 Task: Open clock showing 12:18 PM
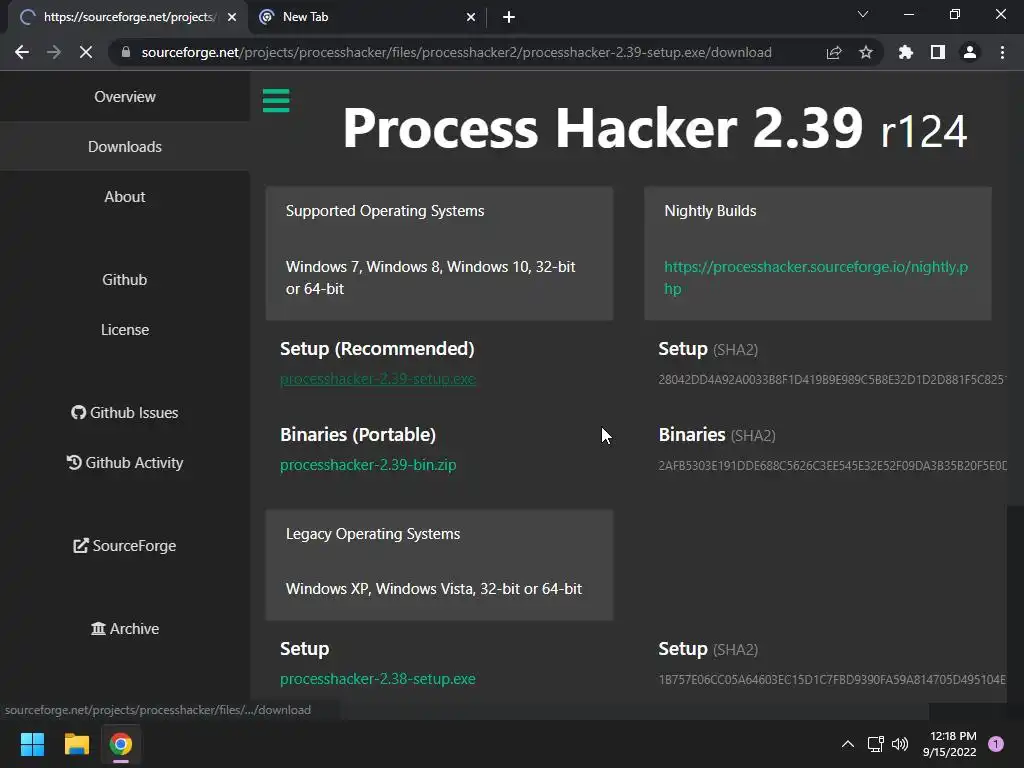click(950, 744)
